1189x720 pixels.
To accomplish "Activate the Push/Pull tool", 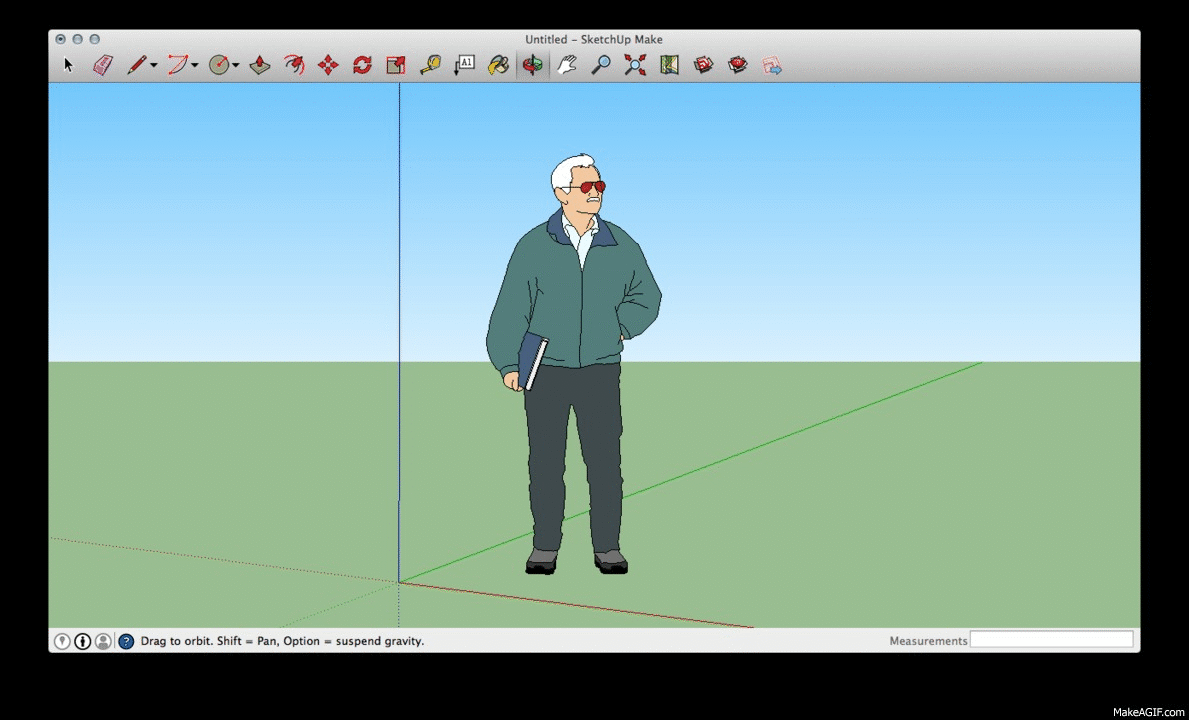I will point(260,65).
